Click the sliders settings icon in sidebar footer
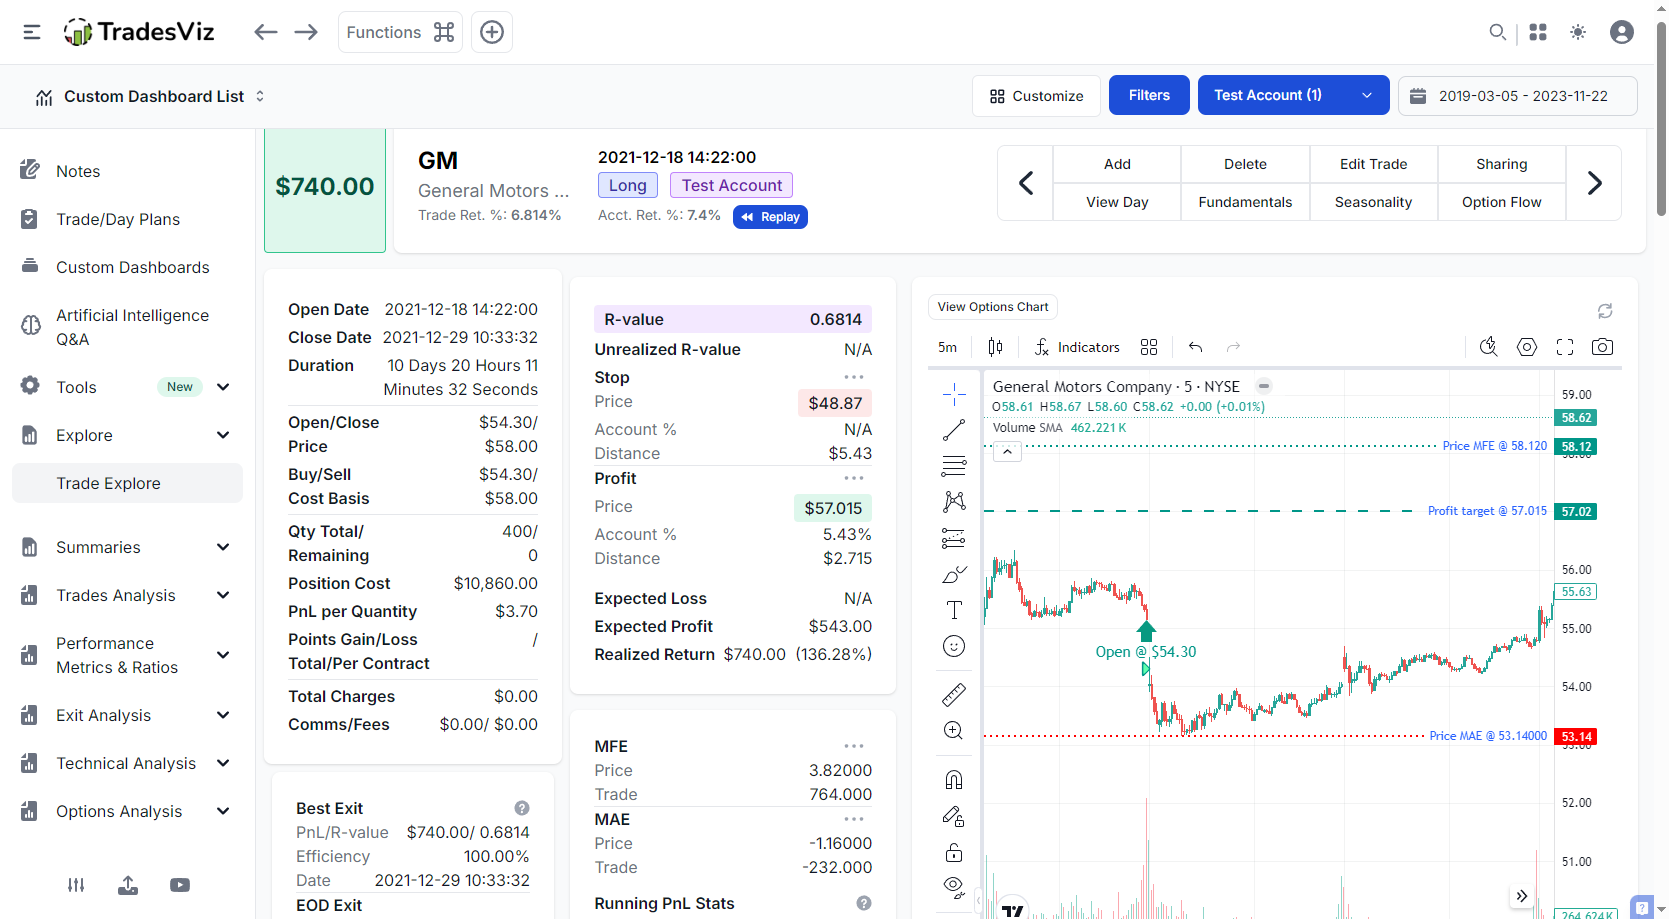1669x919 pixels. (x=76, y=885)
